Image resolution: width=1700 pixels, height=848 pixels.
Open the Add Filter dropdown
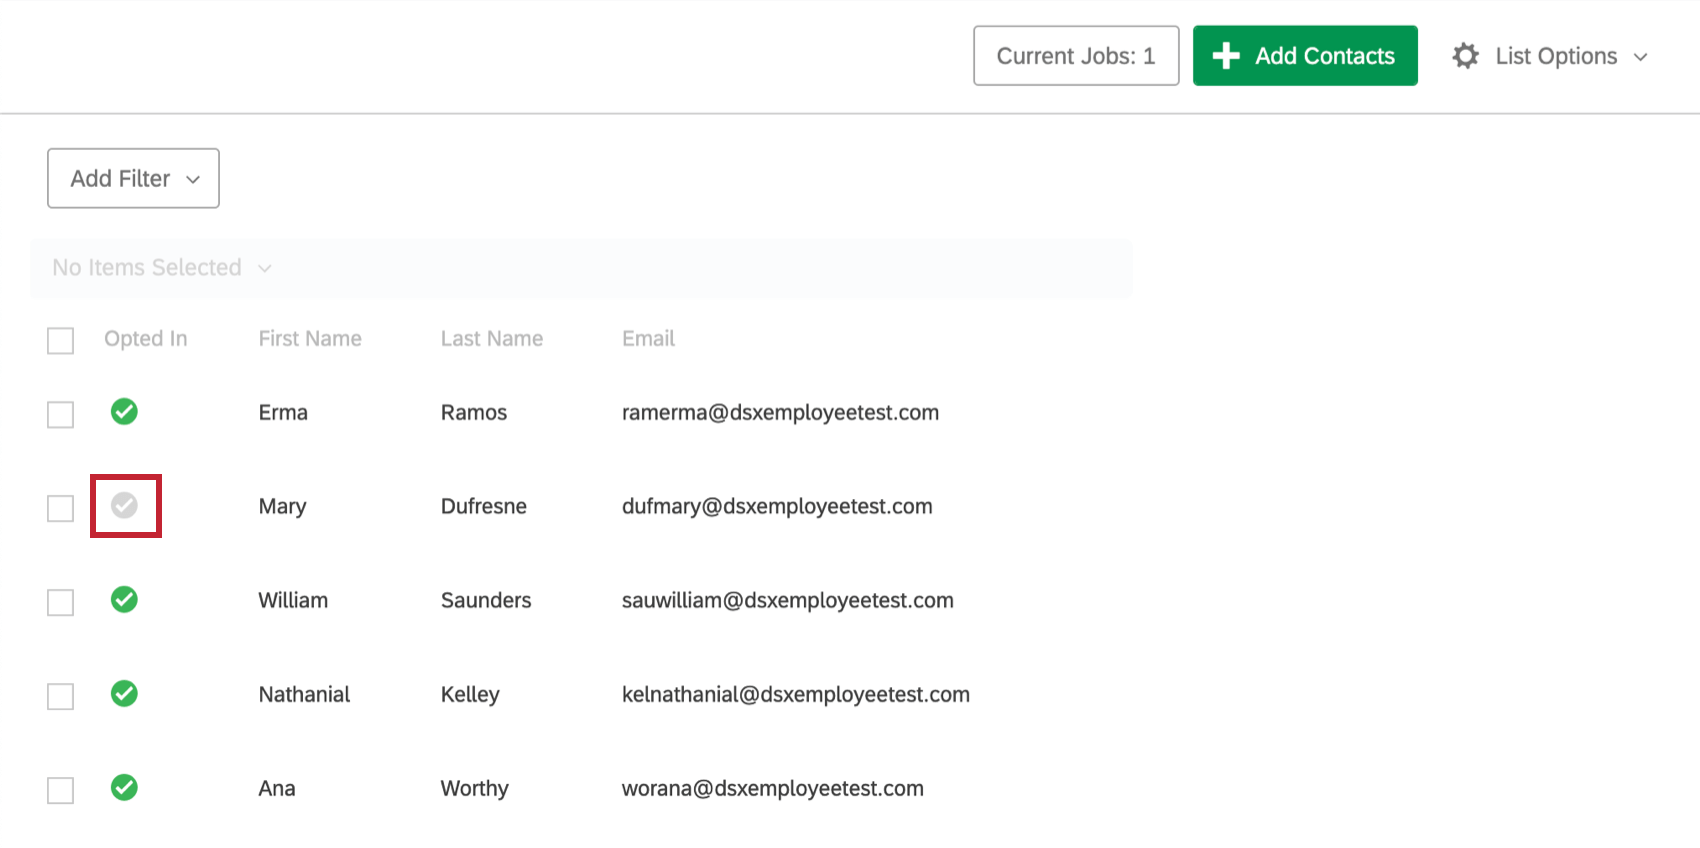point(133,179)
